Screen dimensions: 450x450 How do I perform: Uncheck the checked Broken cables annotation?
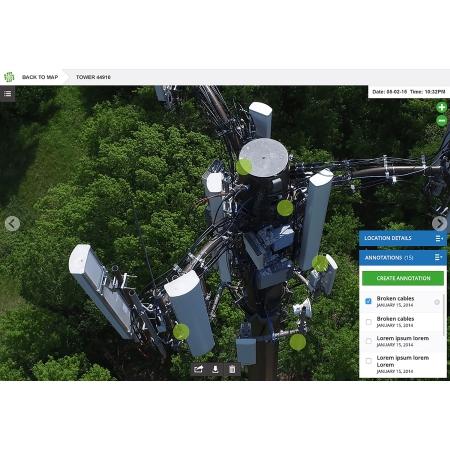pyautogui.click(x=368, y=301)
